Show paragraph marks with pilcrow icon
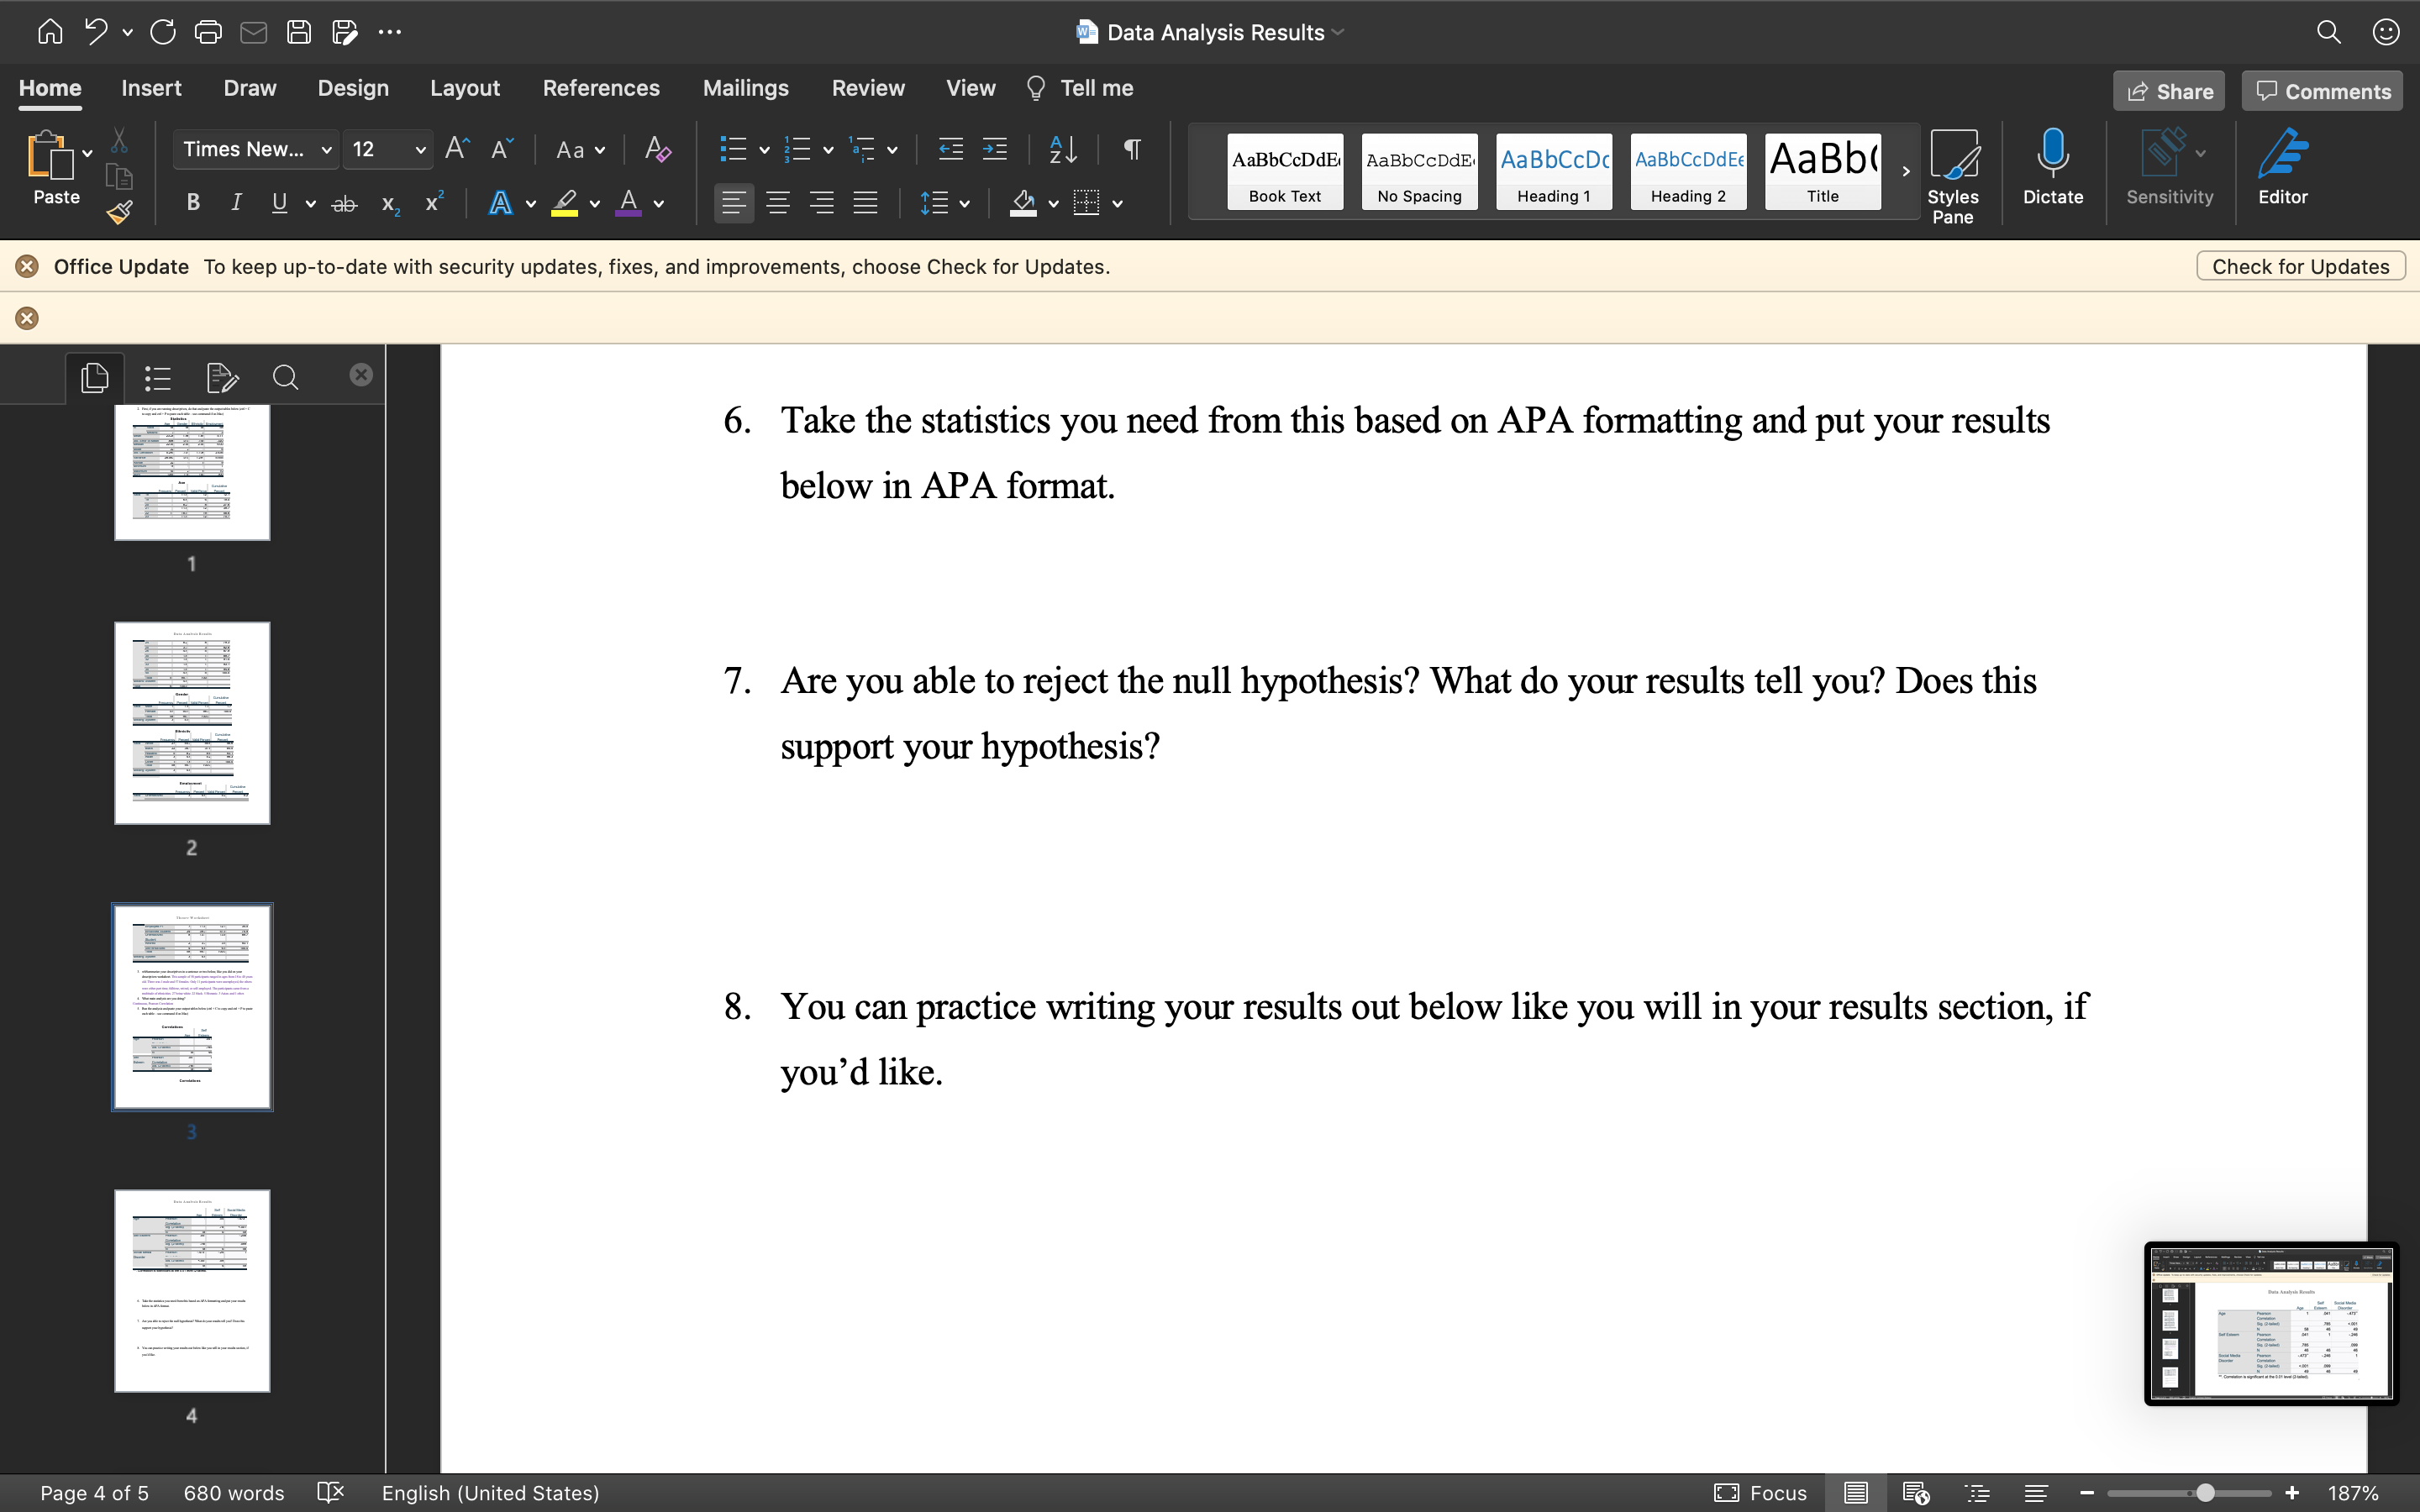This screenshot has width=2420, height=1512. pos(1132,150)
